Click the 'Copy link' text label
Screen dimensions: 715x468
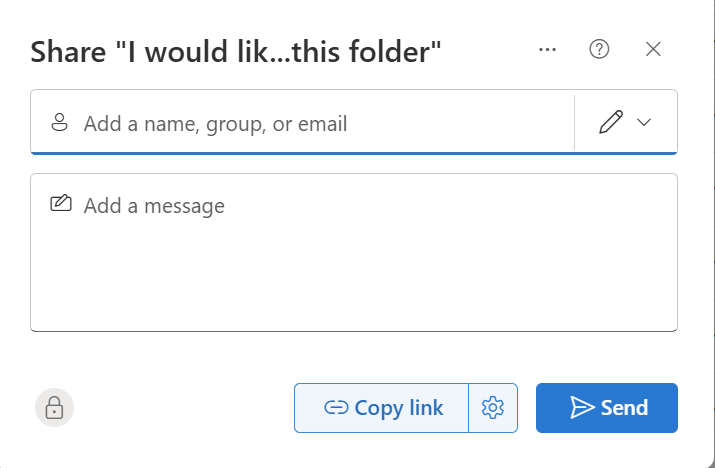pyautogui.click(x=398, y=408)
